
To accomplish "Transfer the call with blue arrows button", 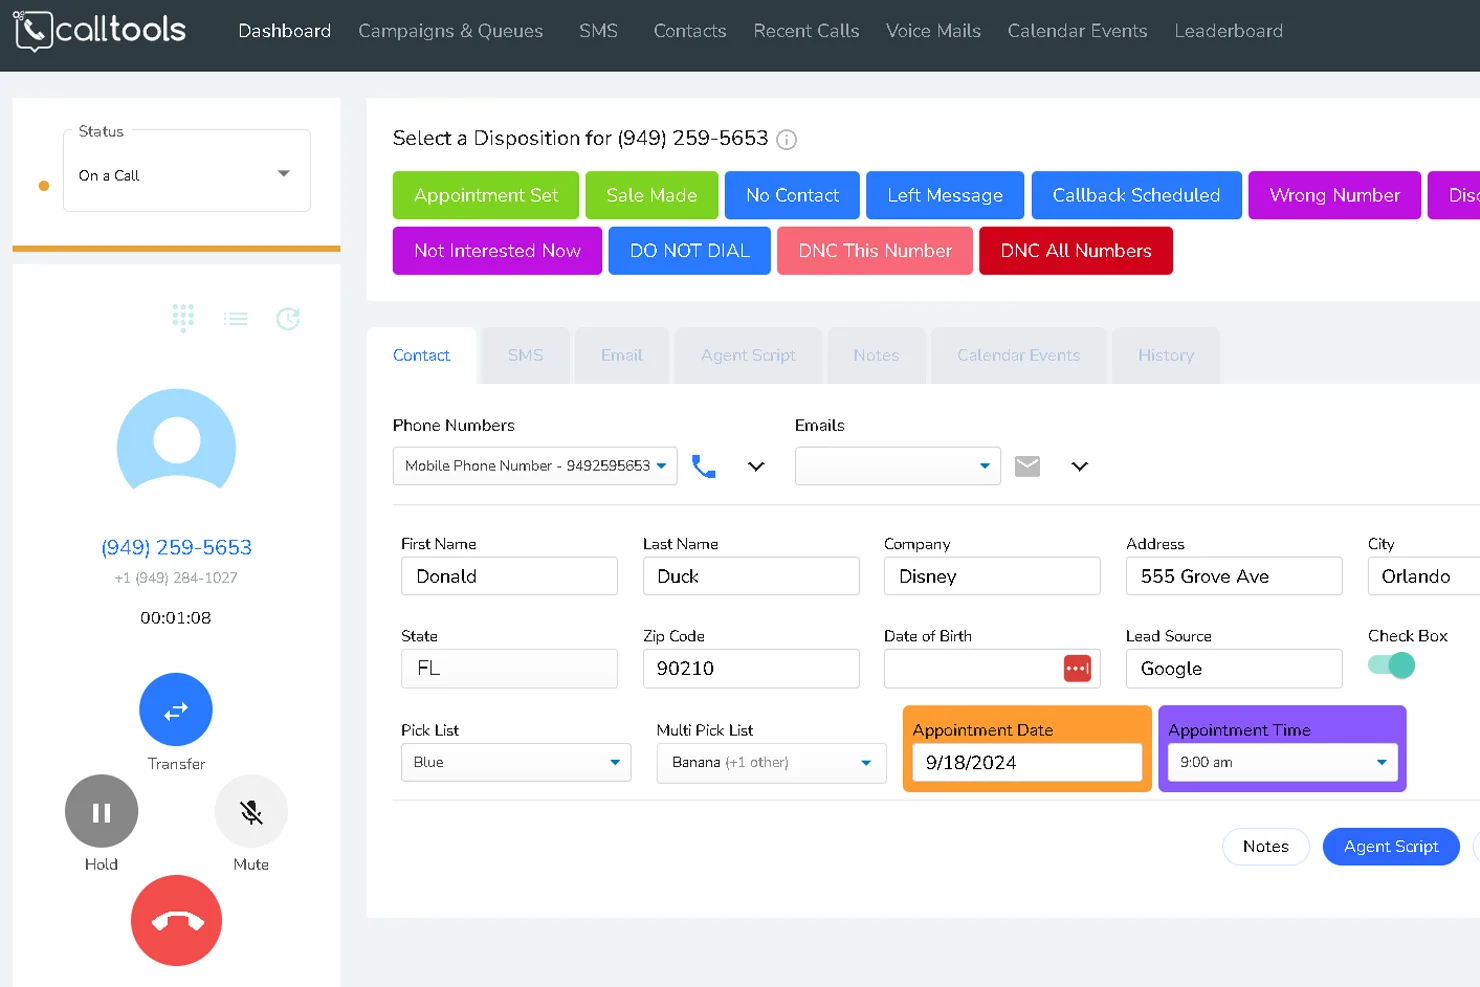I will [176, 710].
